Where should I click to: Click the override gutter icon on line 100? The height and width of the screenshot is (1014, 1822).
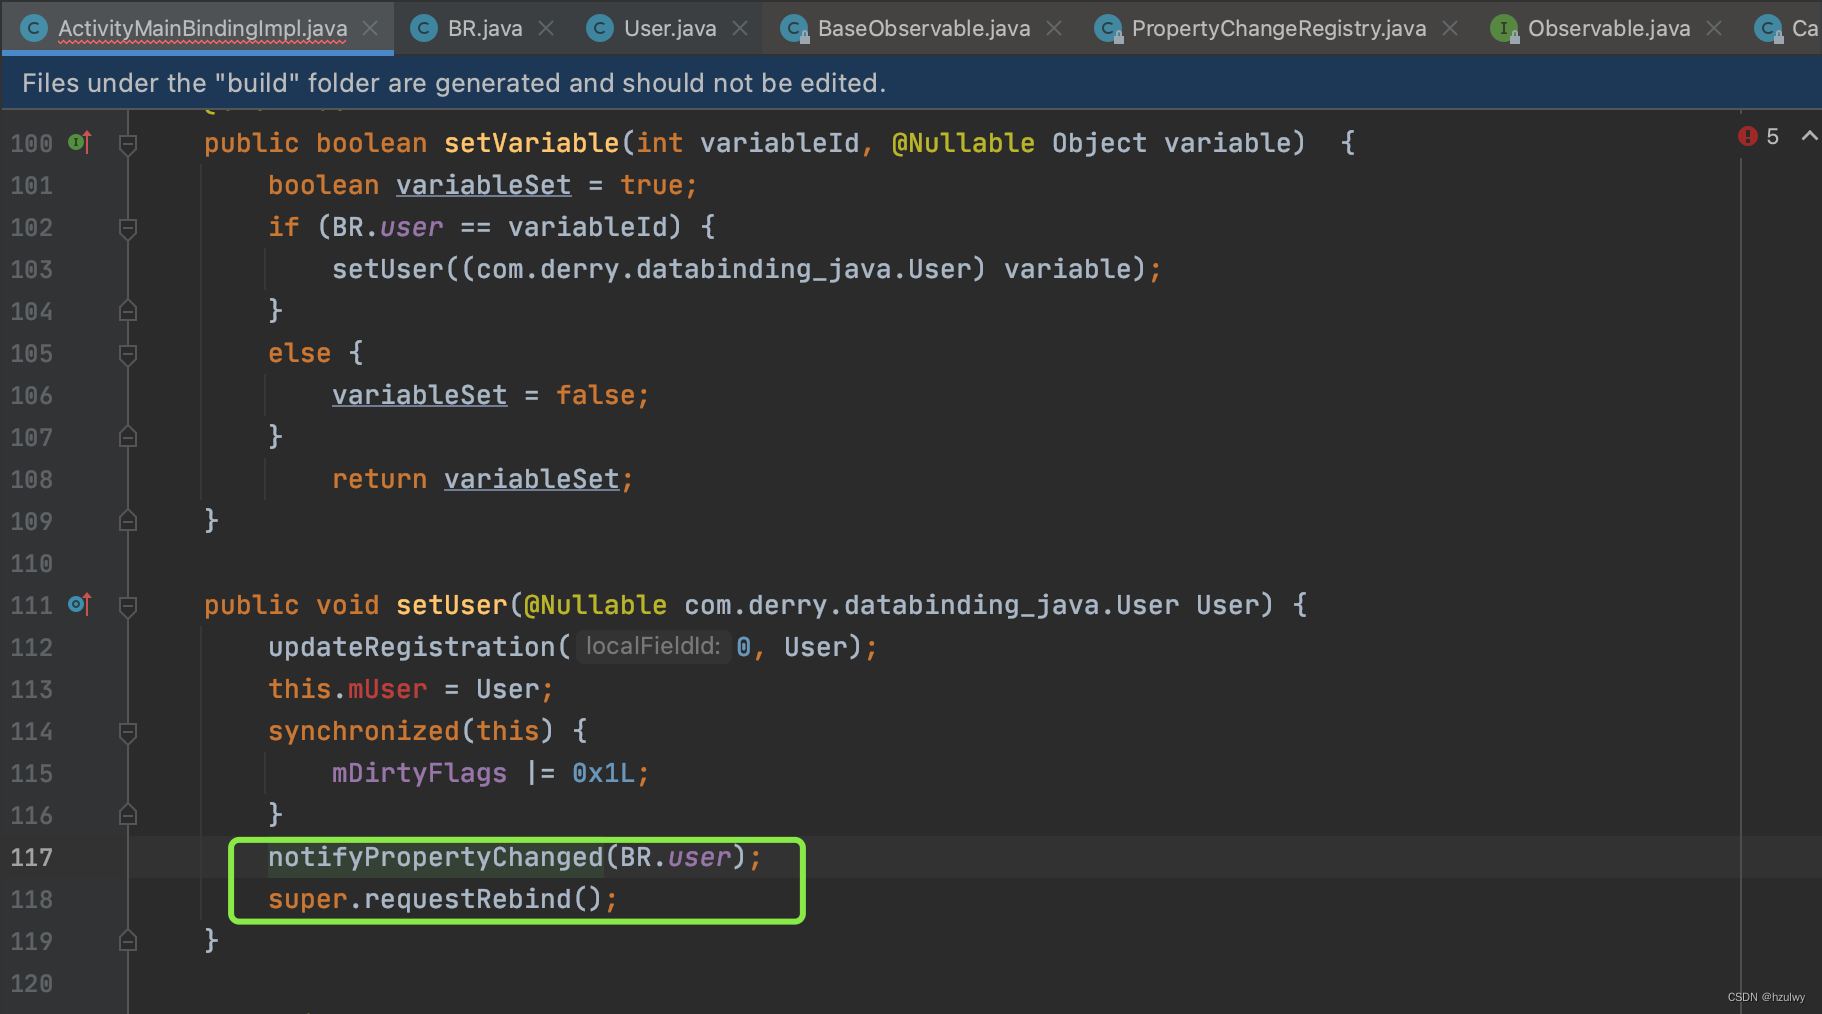pyautogui.click(x=80, y=143)
